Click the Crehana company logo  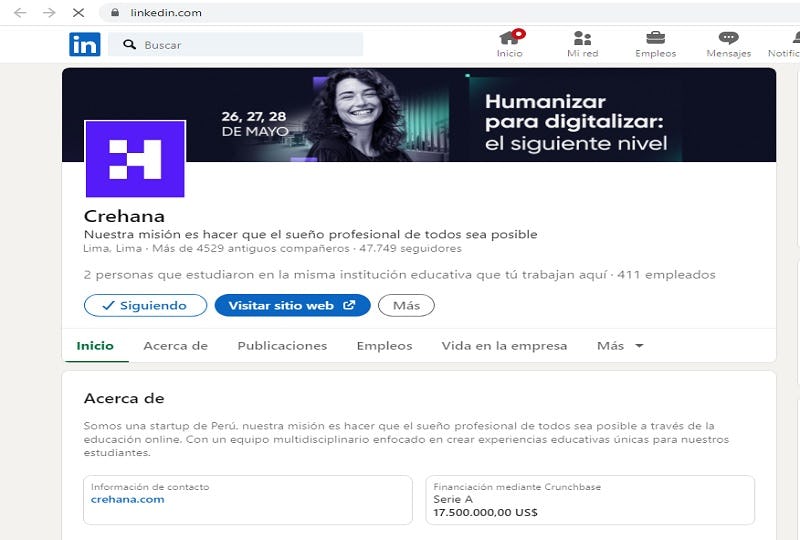point(135,158)
